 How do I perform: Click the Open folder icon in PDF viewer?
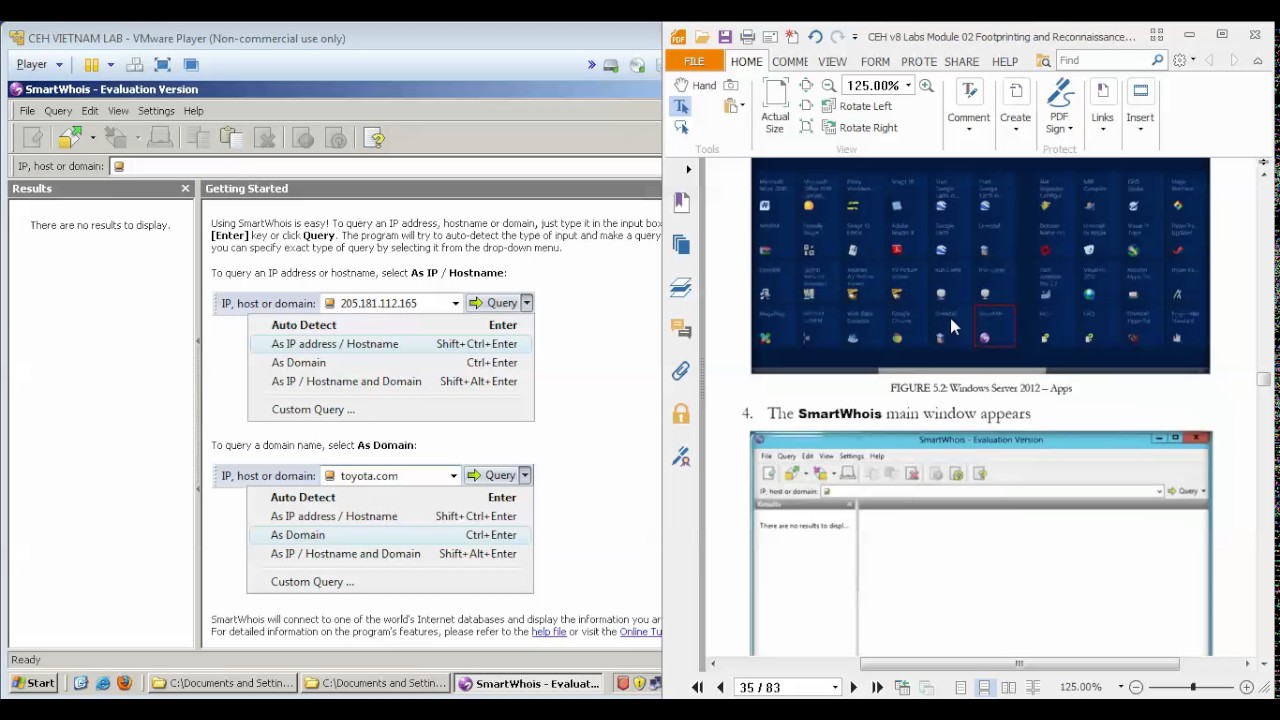[x=702, y=37]
